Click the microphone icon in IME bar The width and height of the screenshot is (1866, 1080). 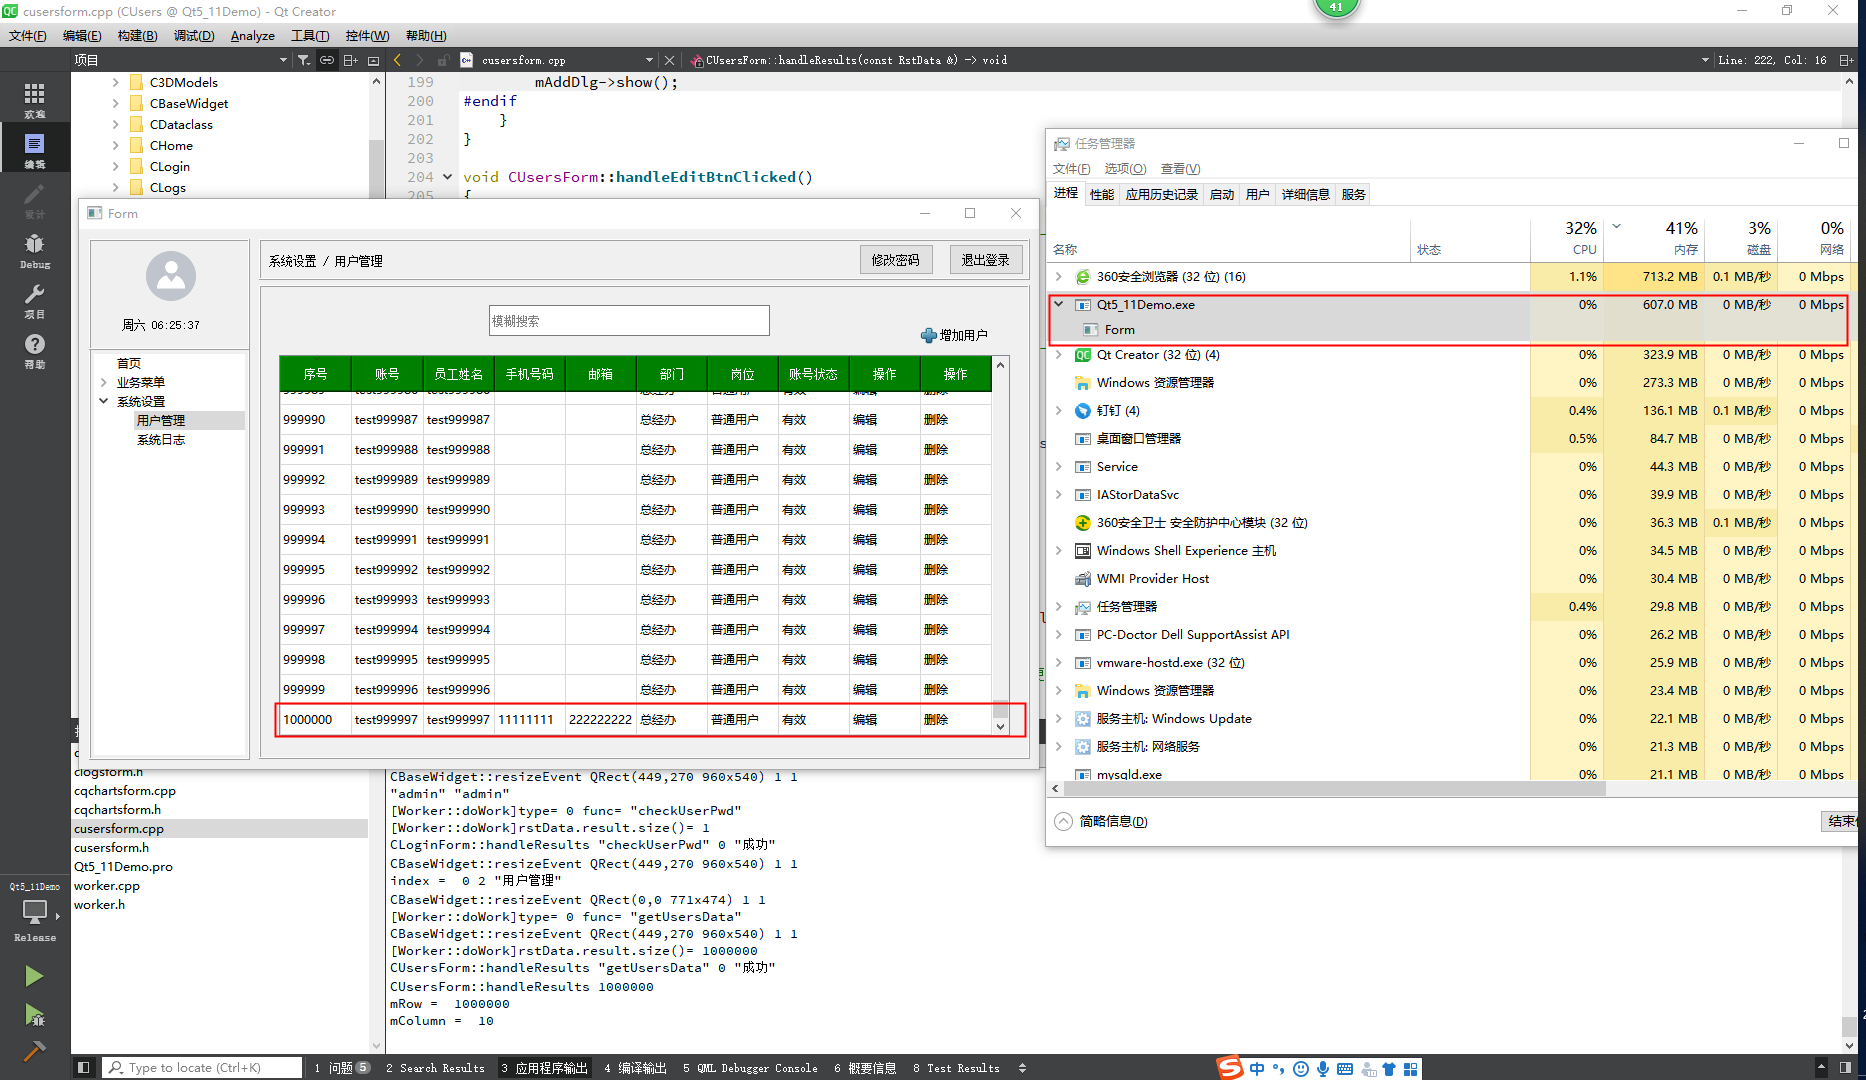tap(1323, 1068)
